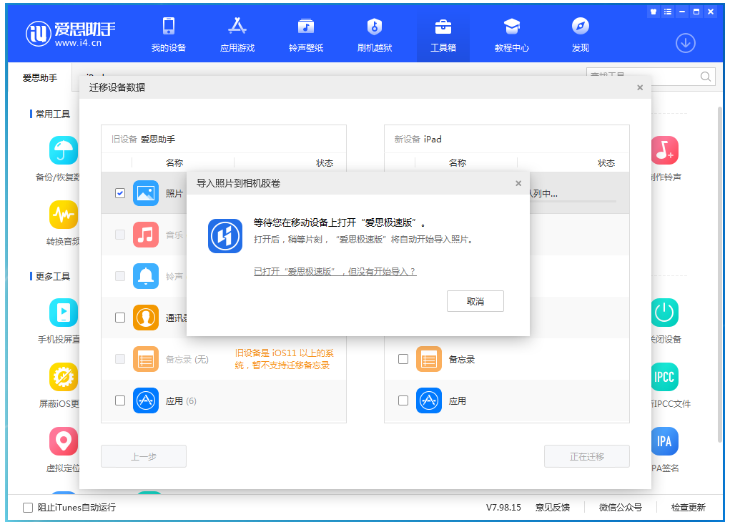Viewport: 735px width, 525px height.
Task: Click the V7.98.15 version text
Action: 503,507
